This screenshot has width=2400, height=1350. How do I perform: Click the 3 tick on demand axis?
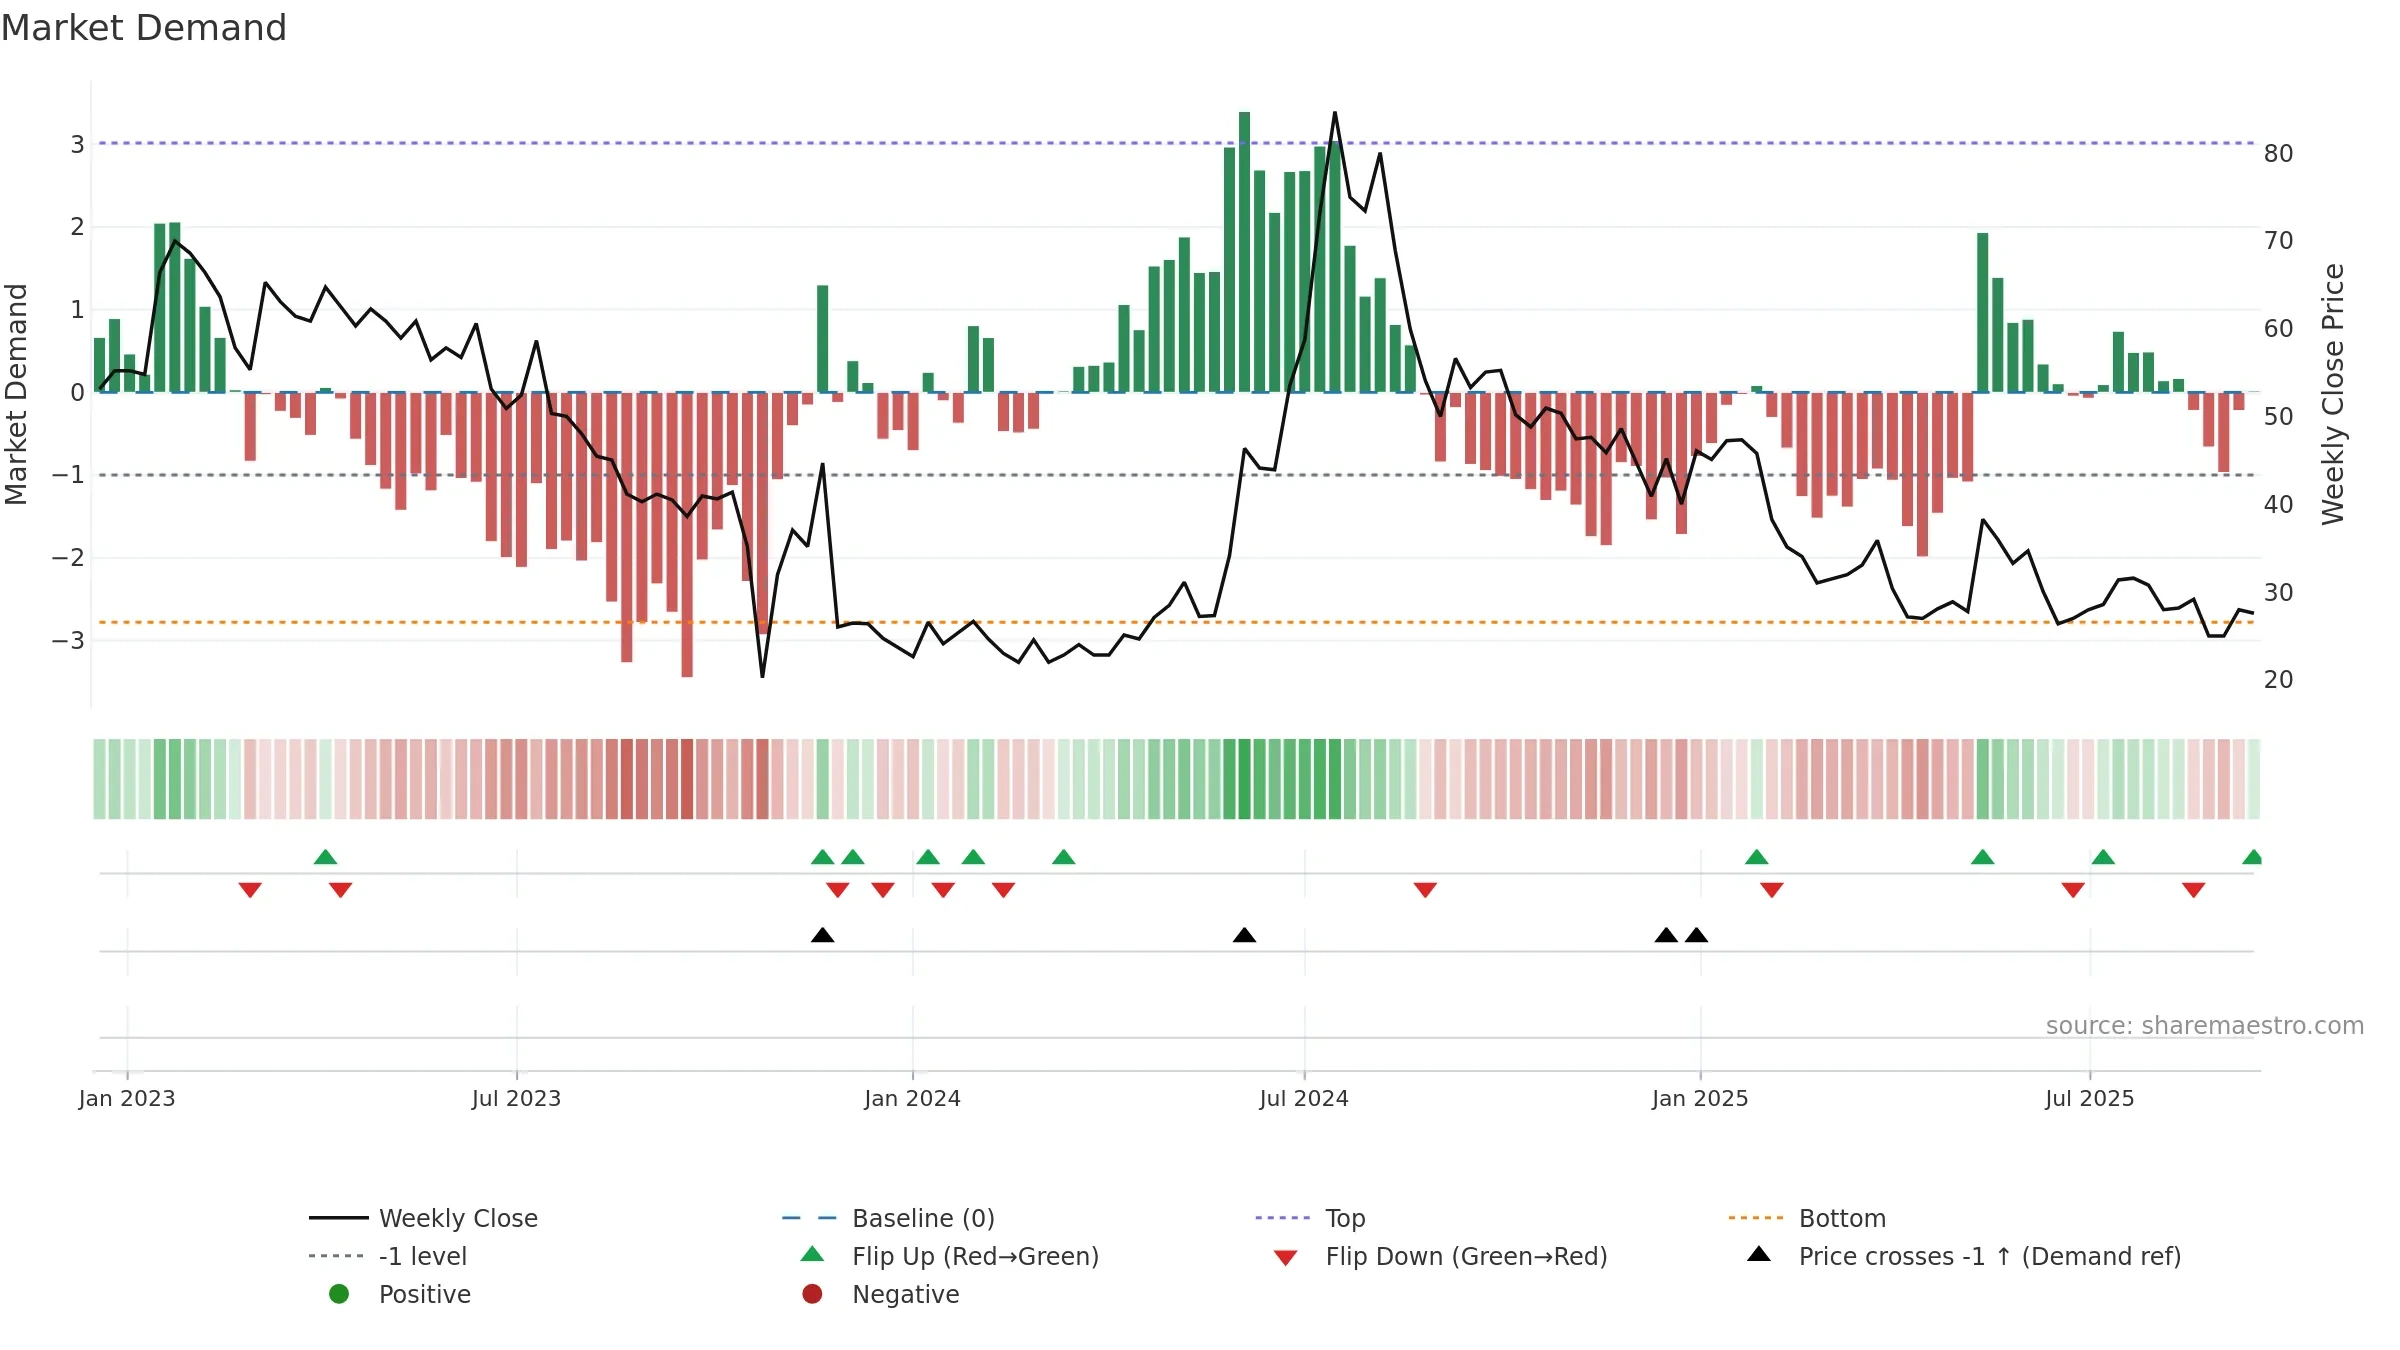click(x=77, y=144)
